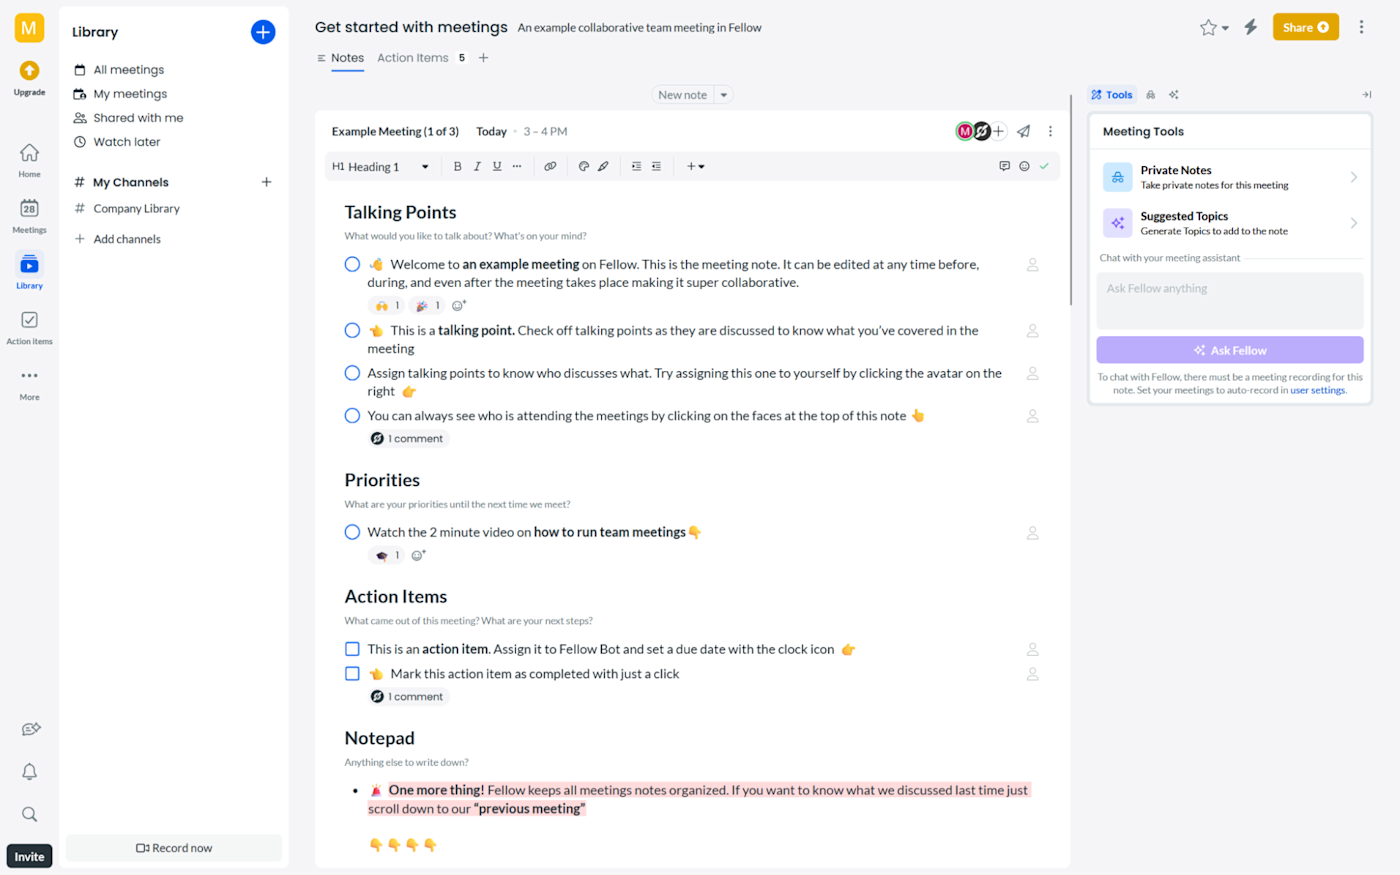Insert a link with the link icon

550,166
